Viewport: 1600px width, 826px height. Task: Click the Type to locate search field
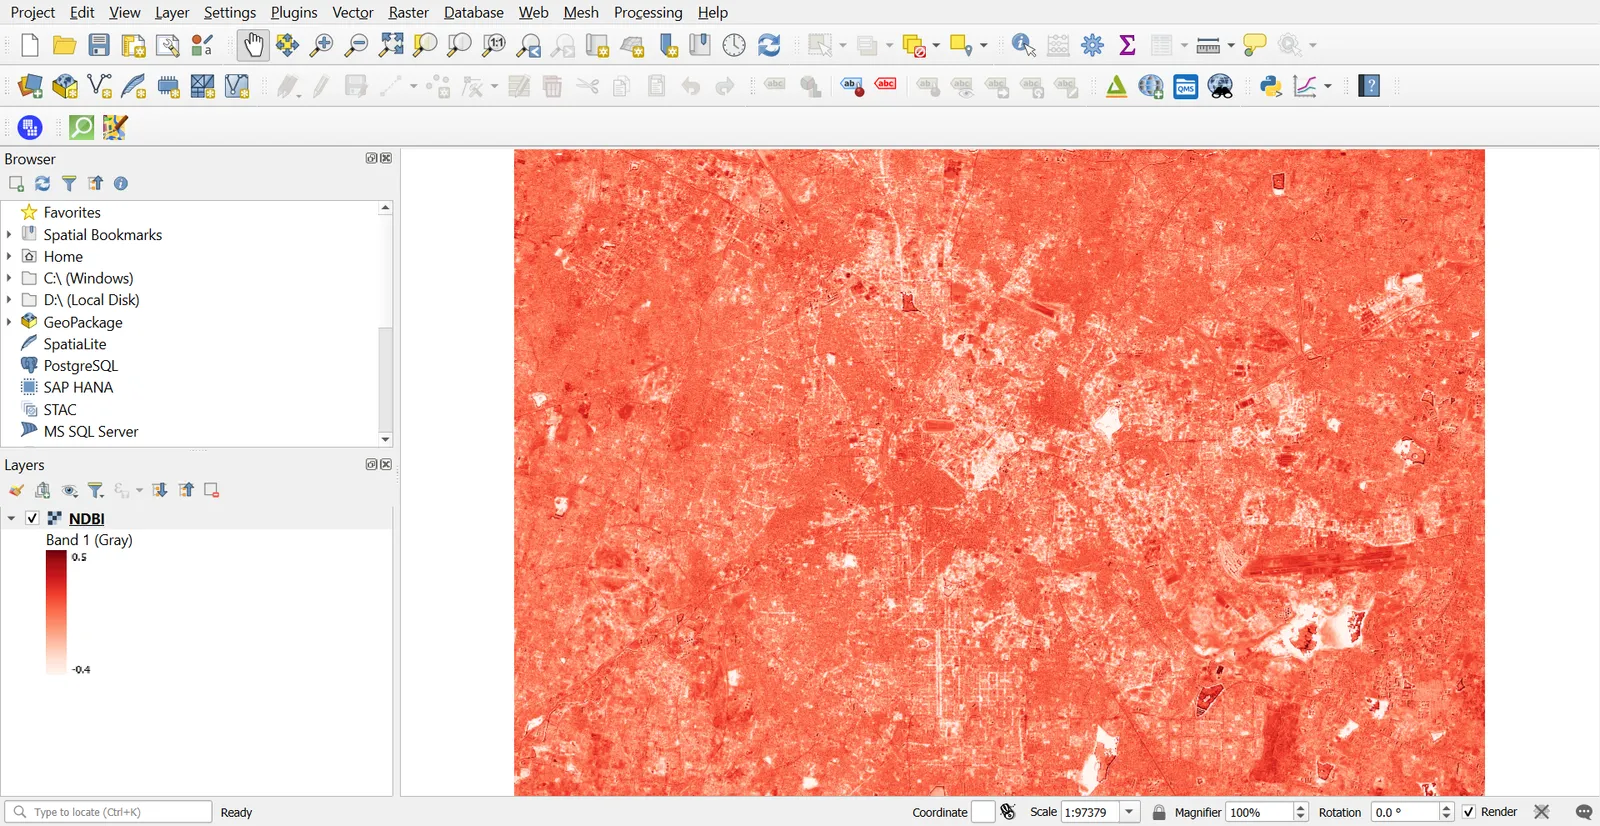click(x=108, y=812)
